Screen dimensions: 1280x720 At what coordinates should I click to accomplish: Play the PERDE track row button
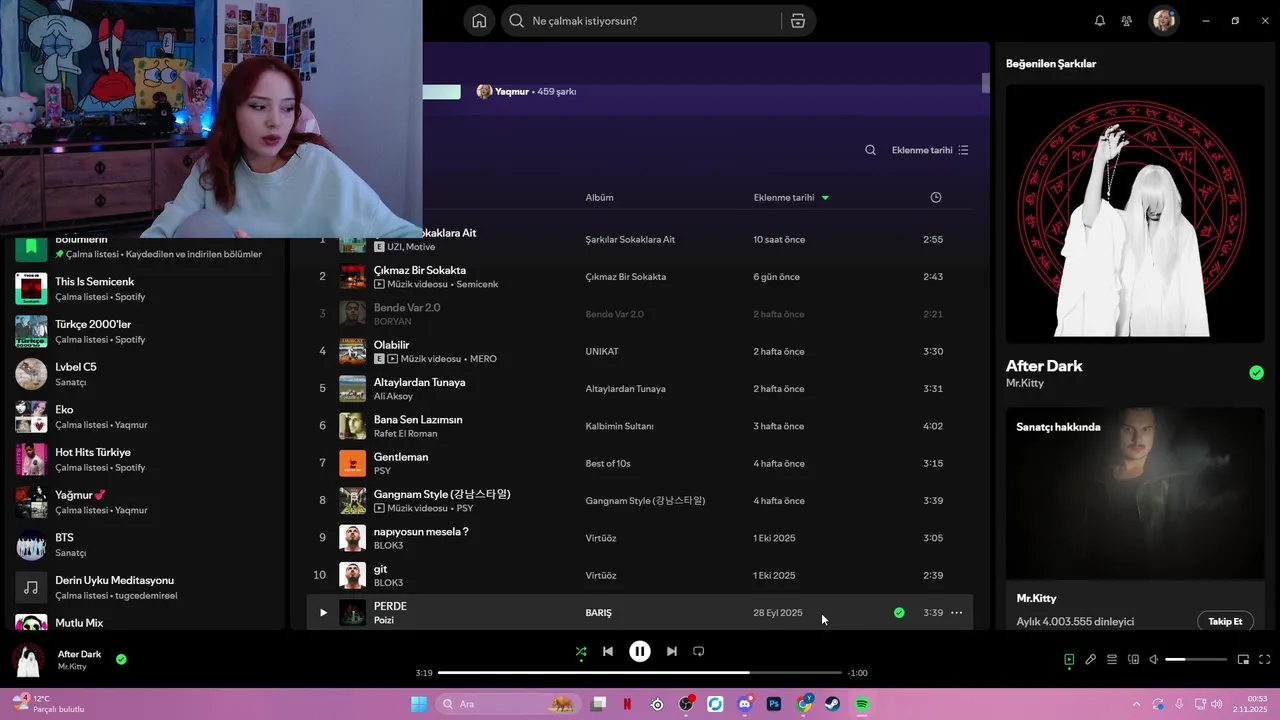coord(322,613)
